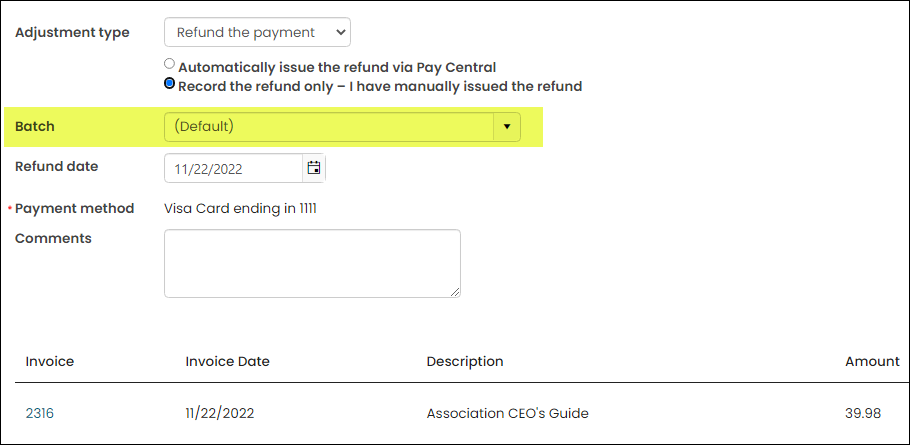The image size is (910, 445).
Task: Choose Record the refund only option
Action: (169, 84)
